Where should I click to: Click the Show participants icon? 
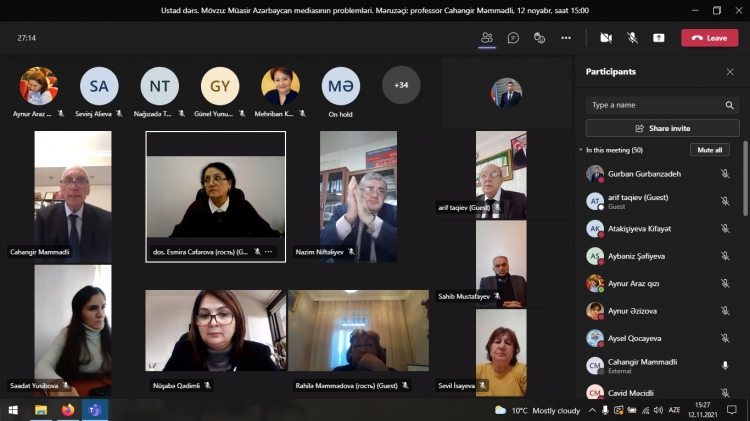coord(487,37)
